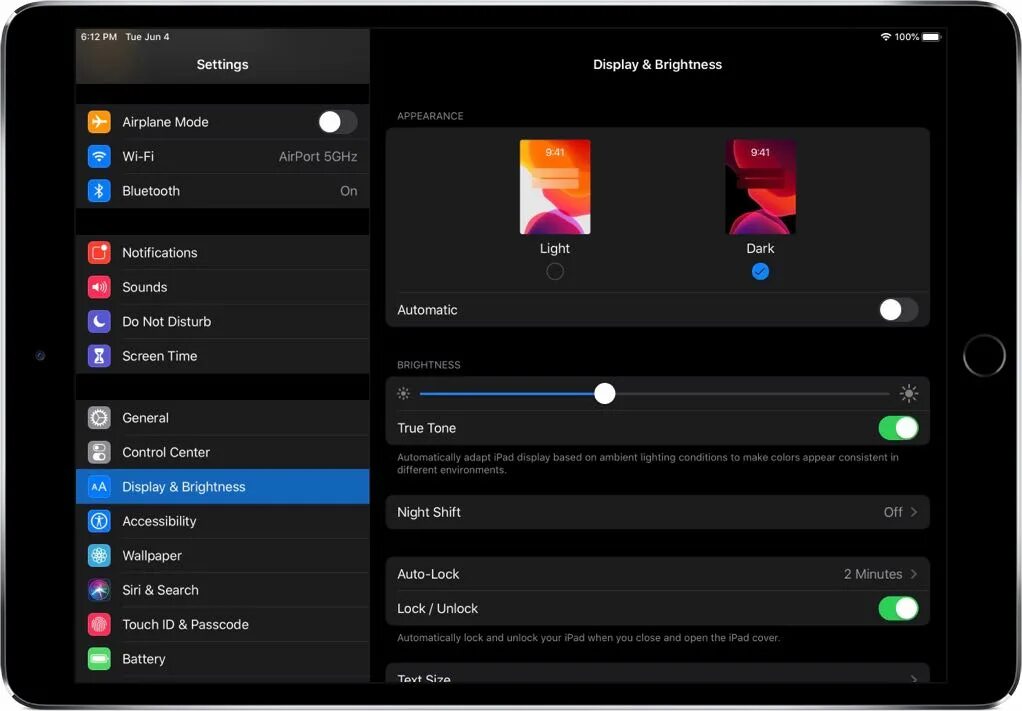Screen dimensions: 1022x711
Task: Open Text Size via its chevron
Action: (x=914, y=678)
